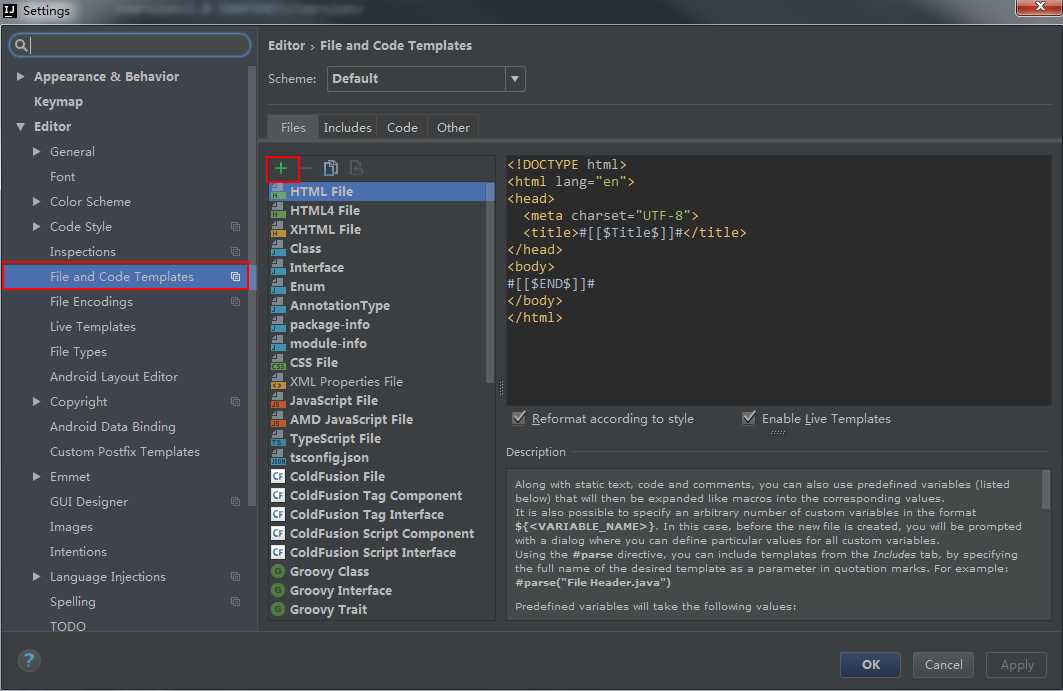
Task: Select package-info in template list
Action: (329, 325)
